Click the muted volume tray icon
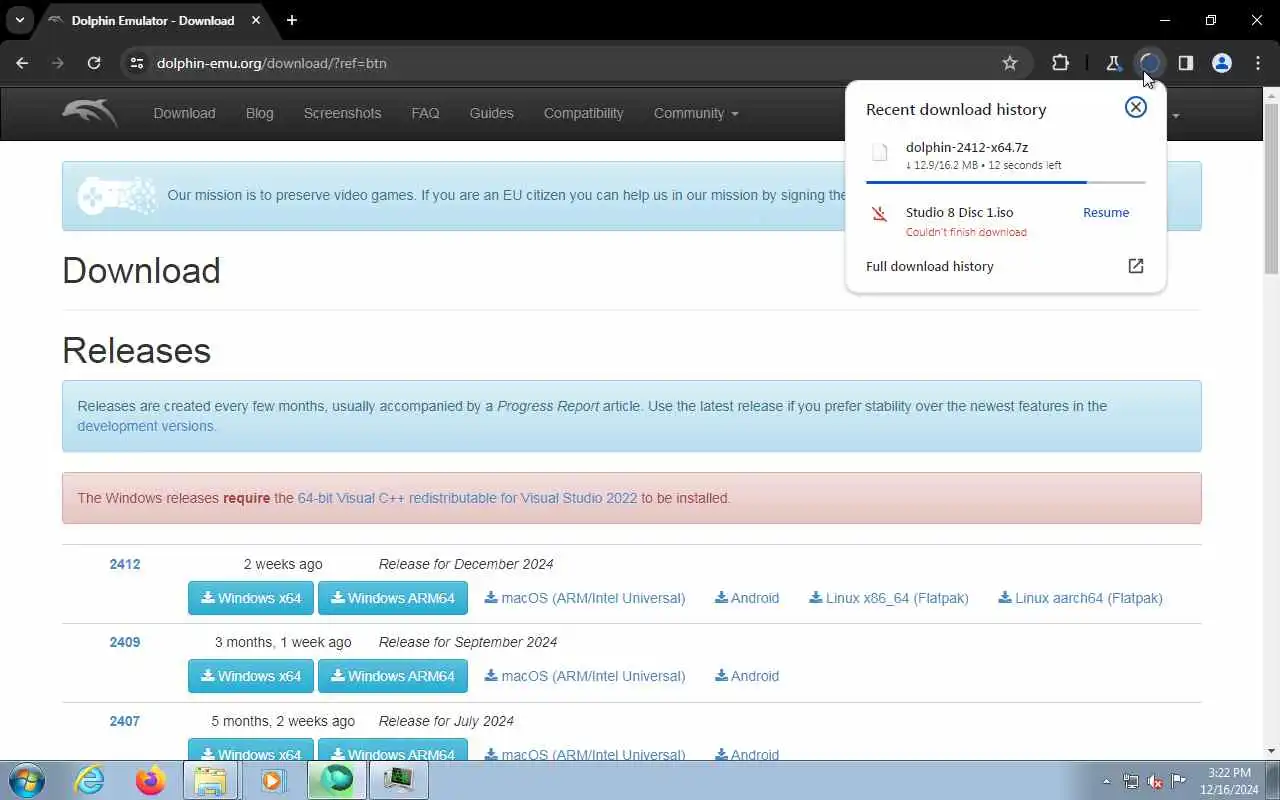The image size is (1280, 800). pyautogui.click(x=1155, y=781)
